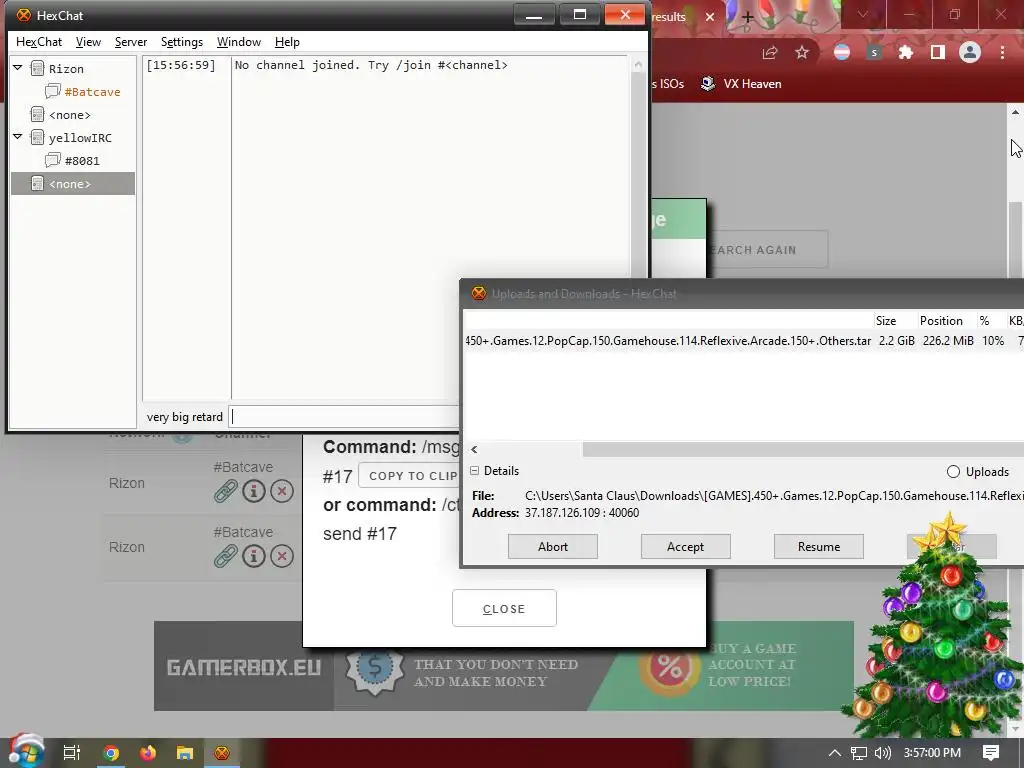Screen dimensions: 1024x768
Task: Select the yellowIRC server entry
Action: coord(80,138)
